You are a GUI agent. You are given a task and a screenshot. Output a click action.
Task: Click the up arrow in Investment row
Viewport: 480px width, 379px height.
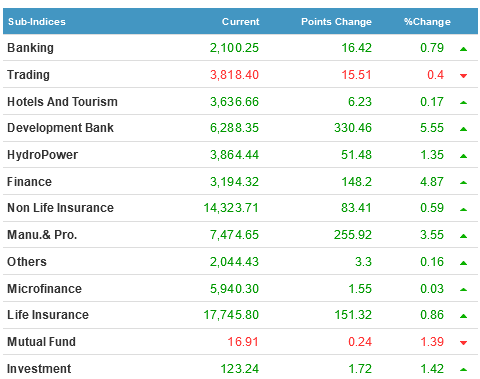tap(463, 369)
